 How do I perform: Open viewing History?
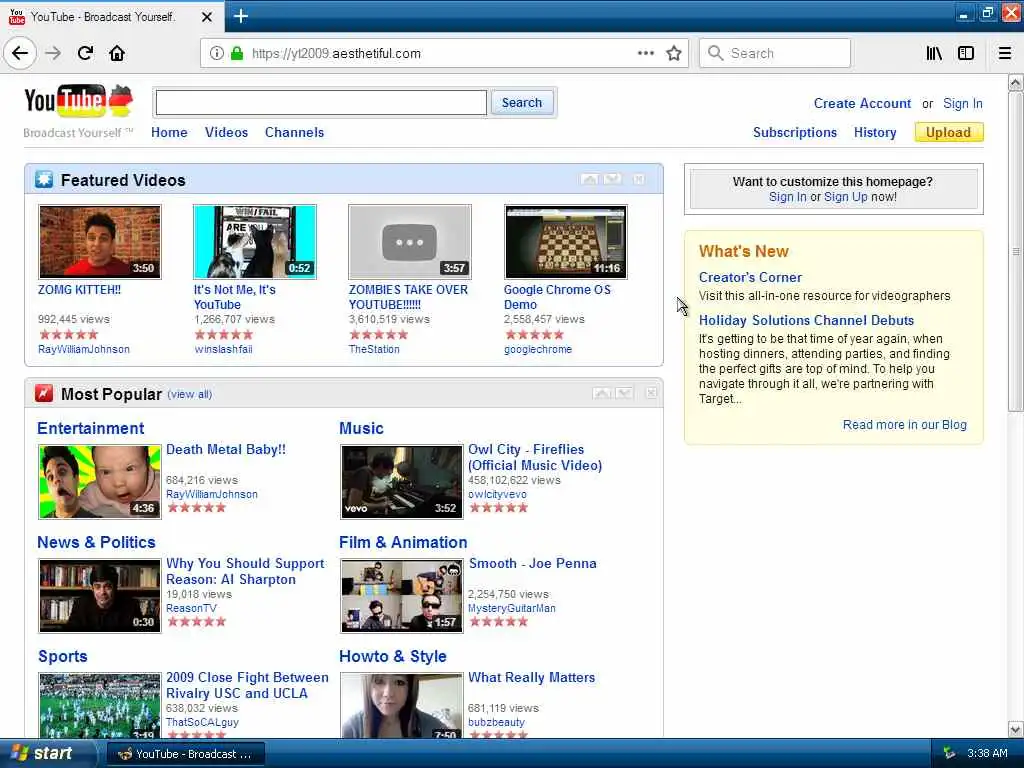tap(874, 132)
